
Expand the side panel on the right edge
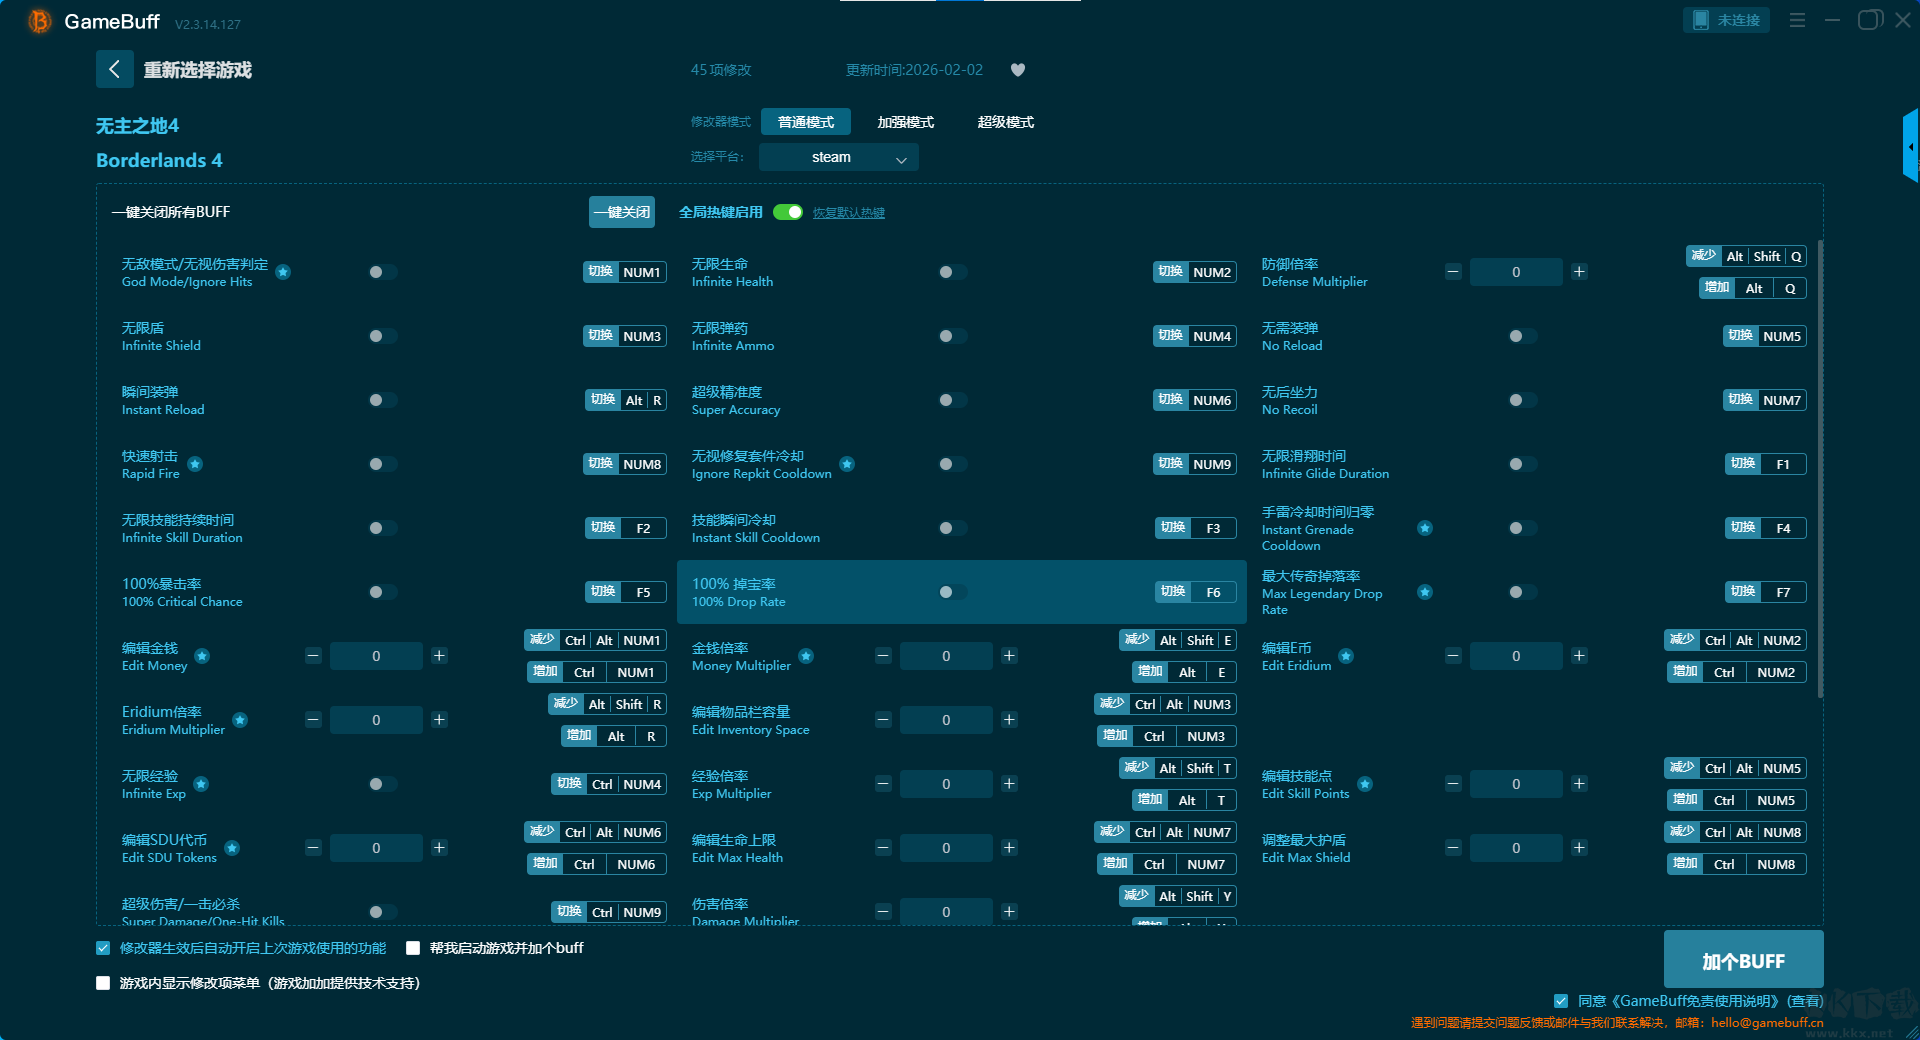click(1911, 146)
